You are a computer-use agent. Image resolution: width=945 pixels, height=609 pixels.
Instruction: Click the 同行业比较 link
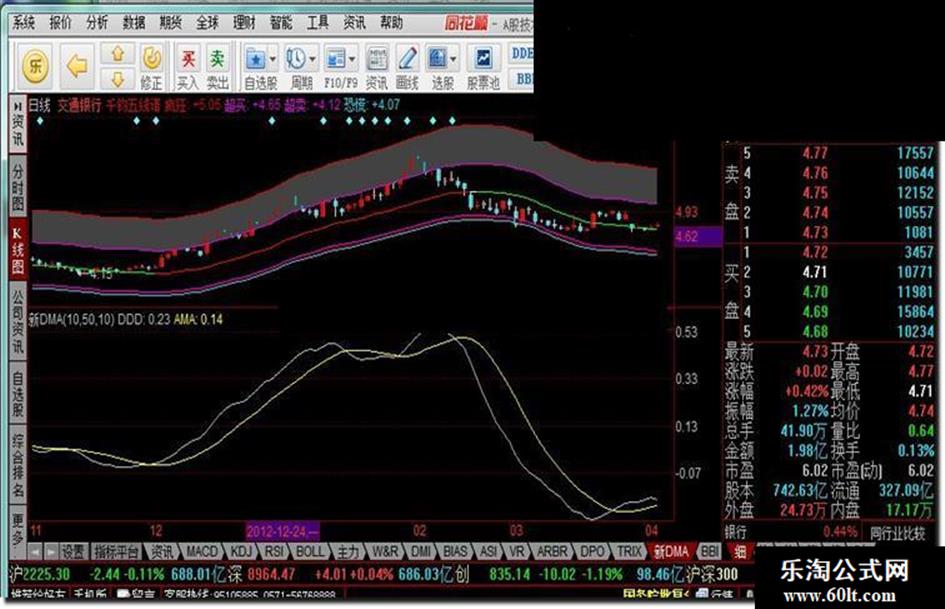click(x=897, y=533)
